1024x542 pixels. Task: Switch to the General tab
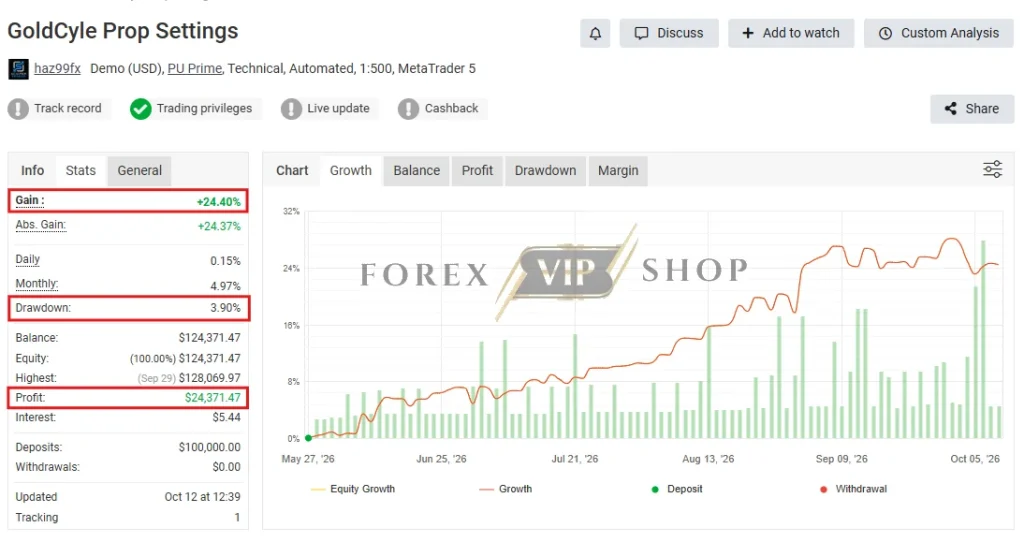pyautogui.click(x=140, y=170)
